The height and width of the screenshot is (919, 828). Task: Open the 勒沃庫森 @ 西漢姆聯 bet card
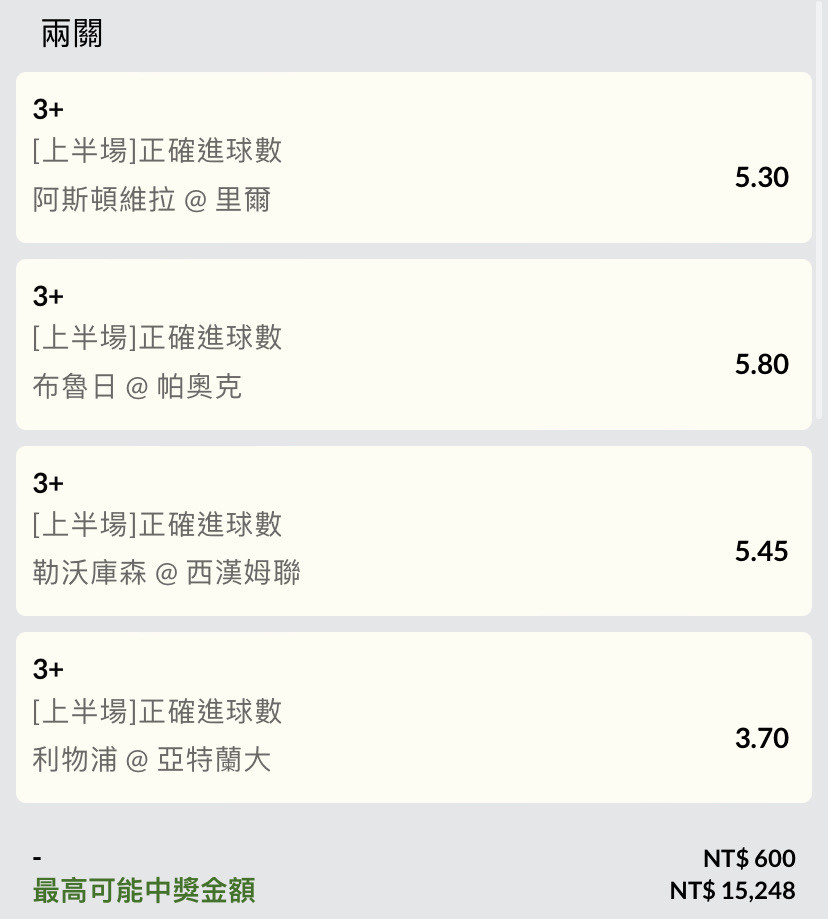click(414, 531)
